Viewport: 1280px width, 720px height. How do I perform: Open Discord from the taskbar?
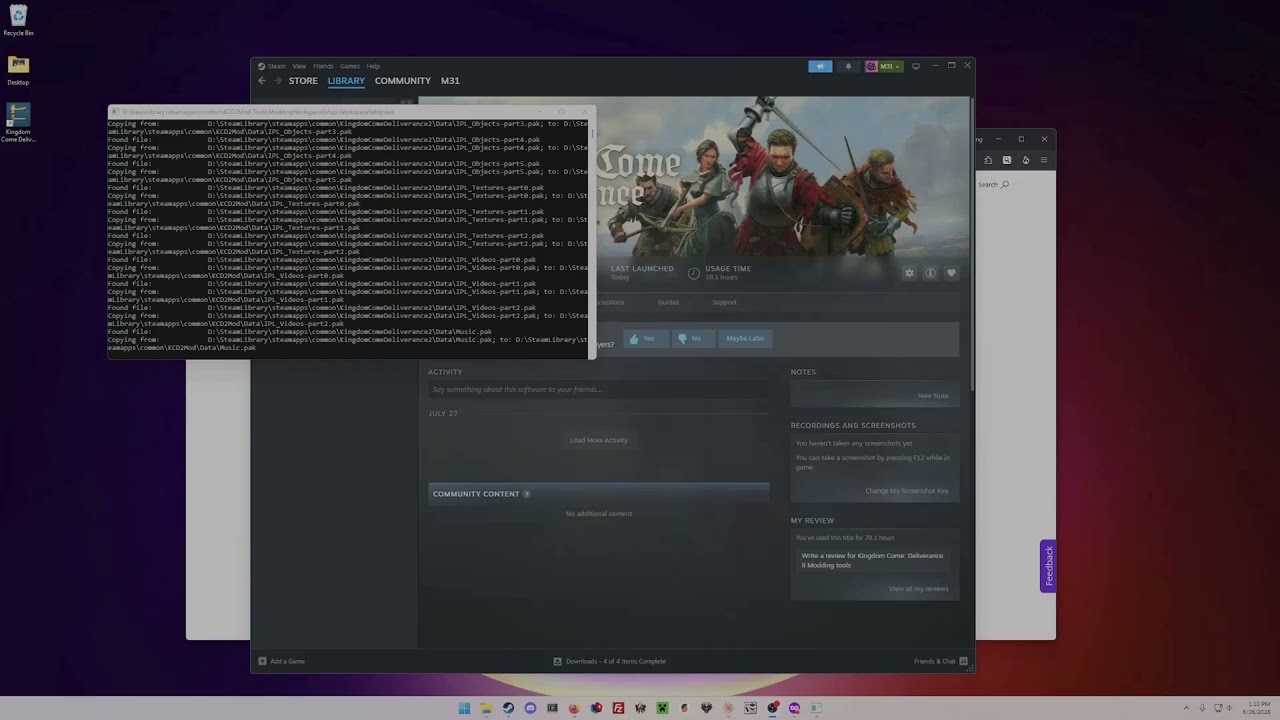tap(530, 708)
